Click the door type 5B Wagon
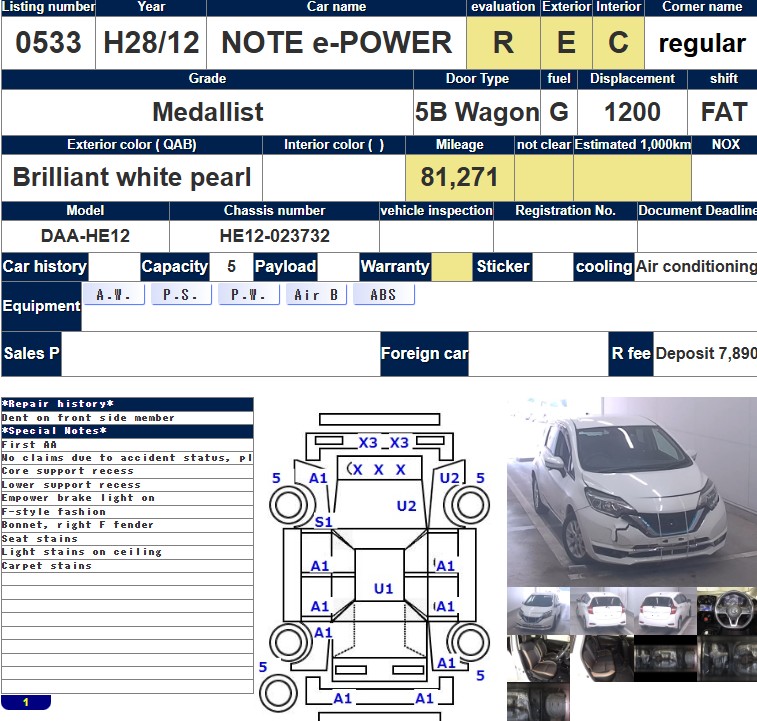 [477, 112]
